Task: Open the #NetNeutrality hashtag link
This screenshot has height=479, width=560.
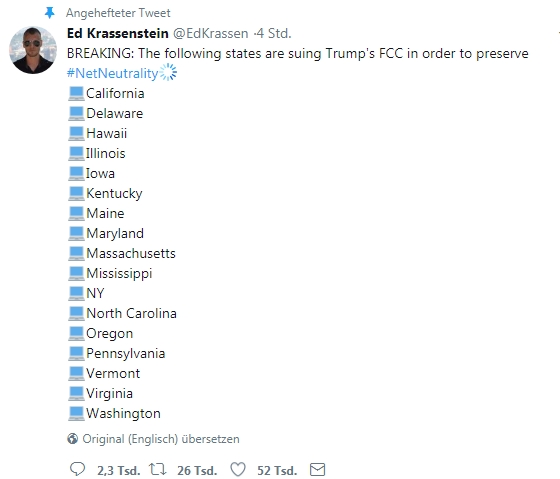Action: pos(112,73)
